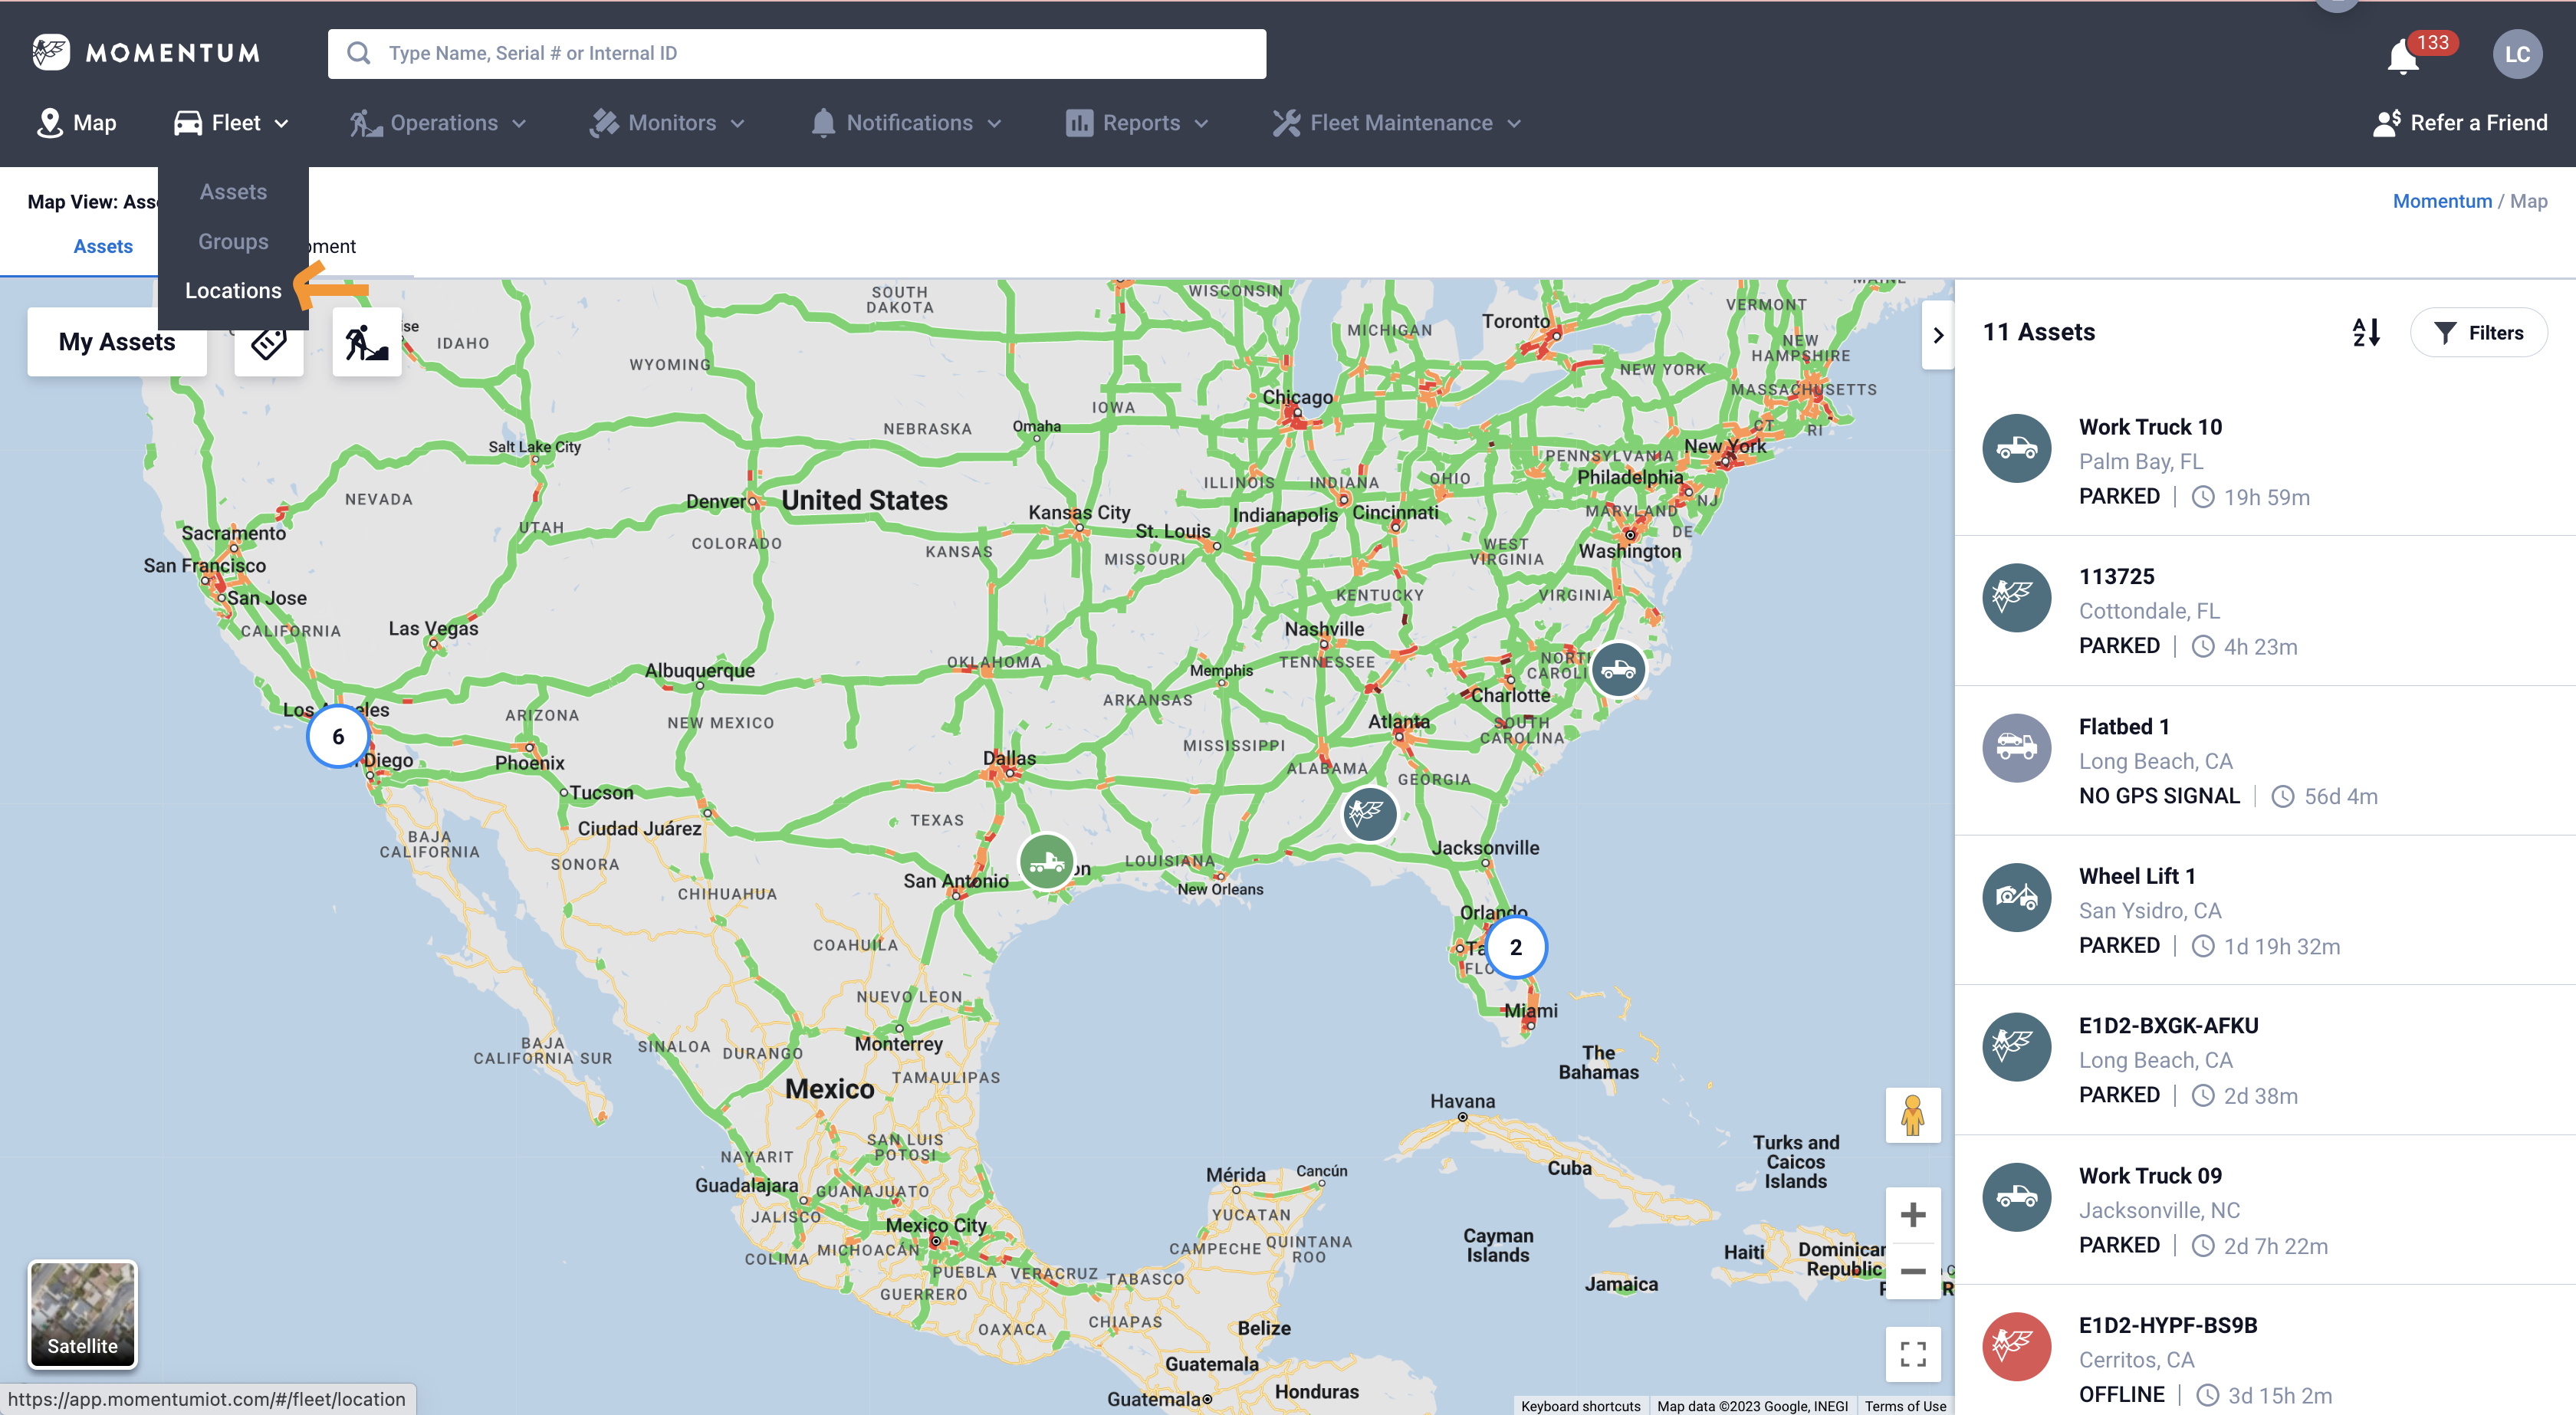
Task: Click the notification bell icon
Action: pyautogui.click(x=2403, y=56)
